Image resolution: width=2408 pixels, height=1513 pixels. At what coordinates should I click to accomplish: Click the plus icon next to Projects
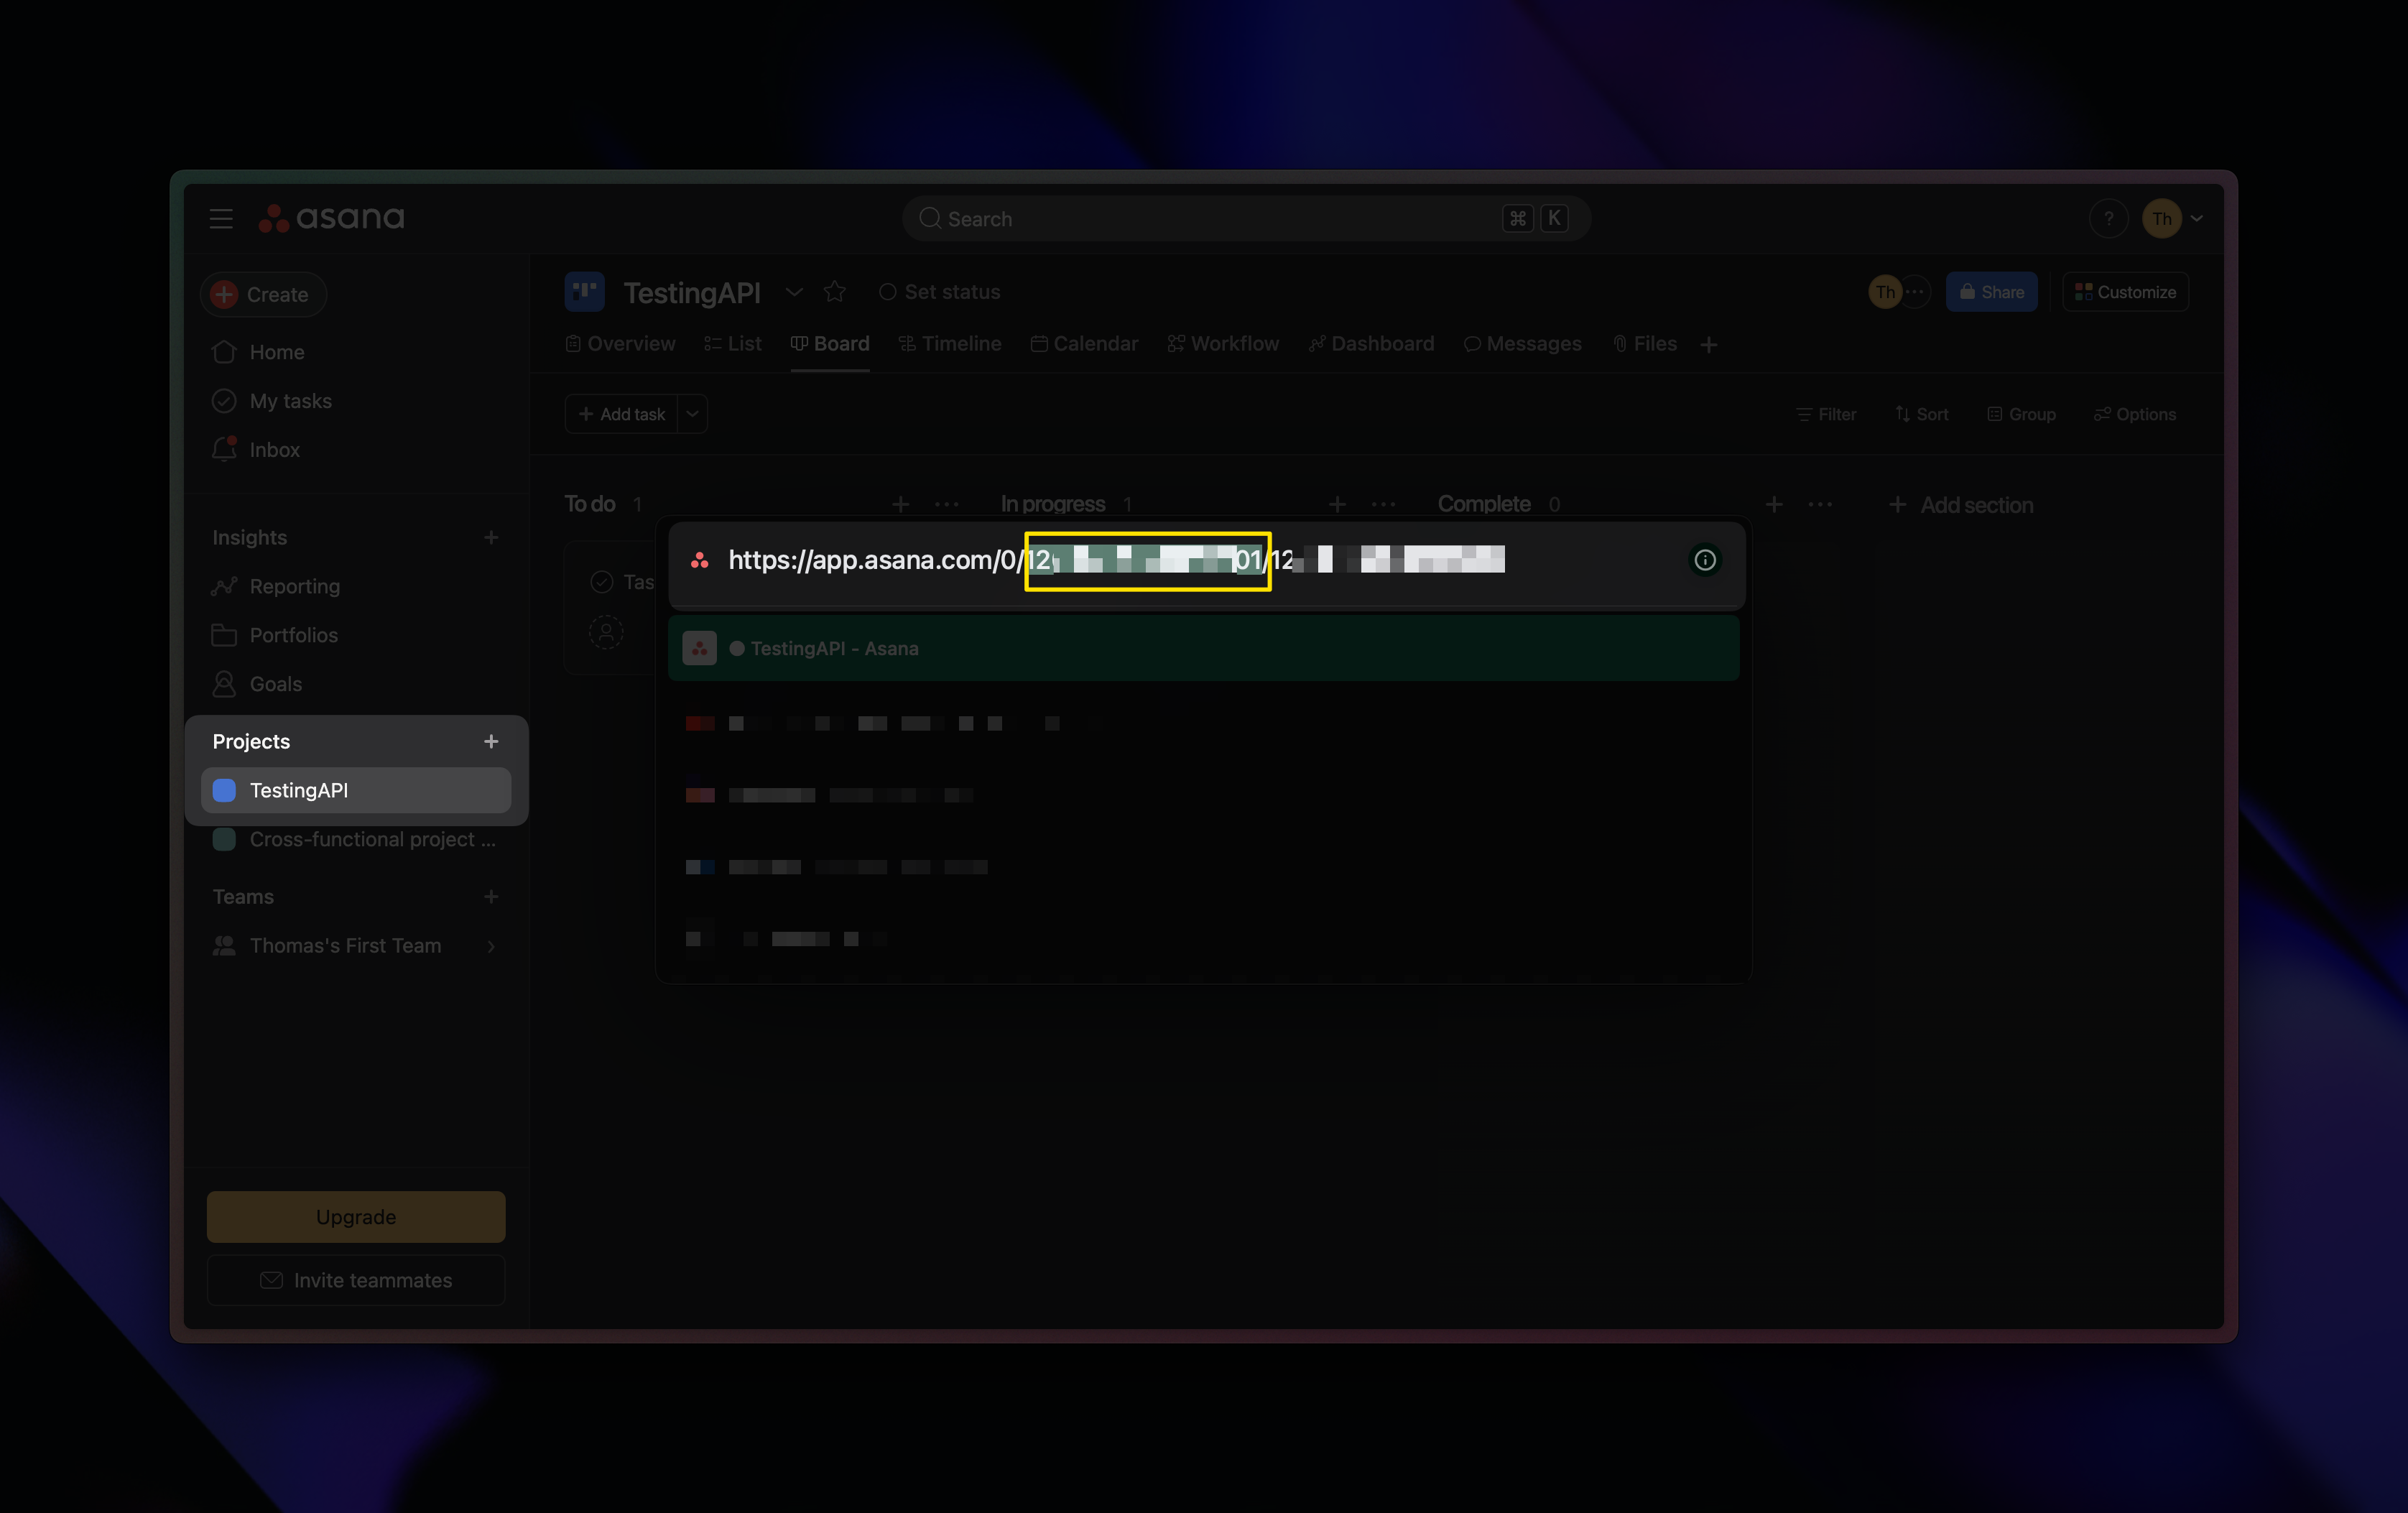pos(491,741)
